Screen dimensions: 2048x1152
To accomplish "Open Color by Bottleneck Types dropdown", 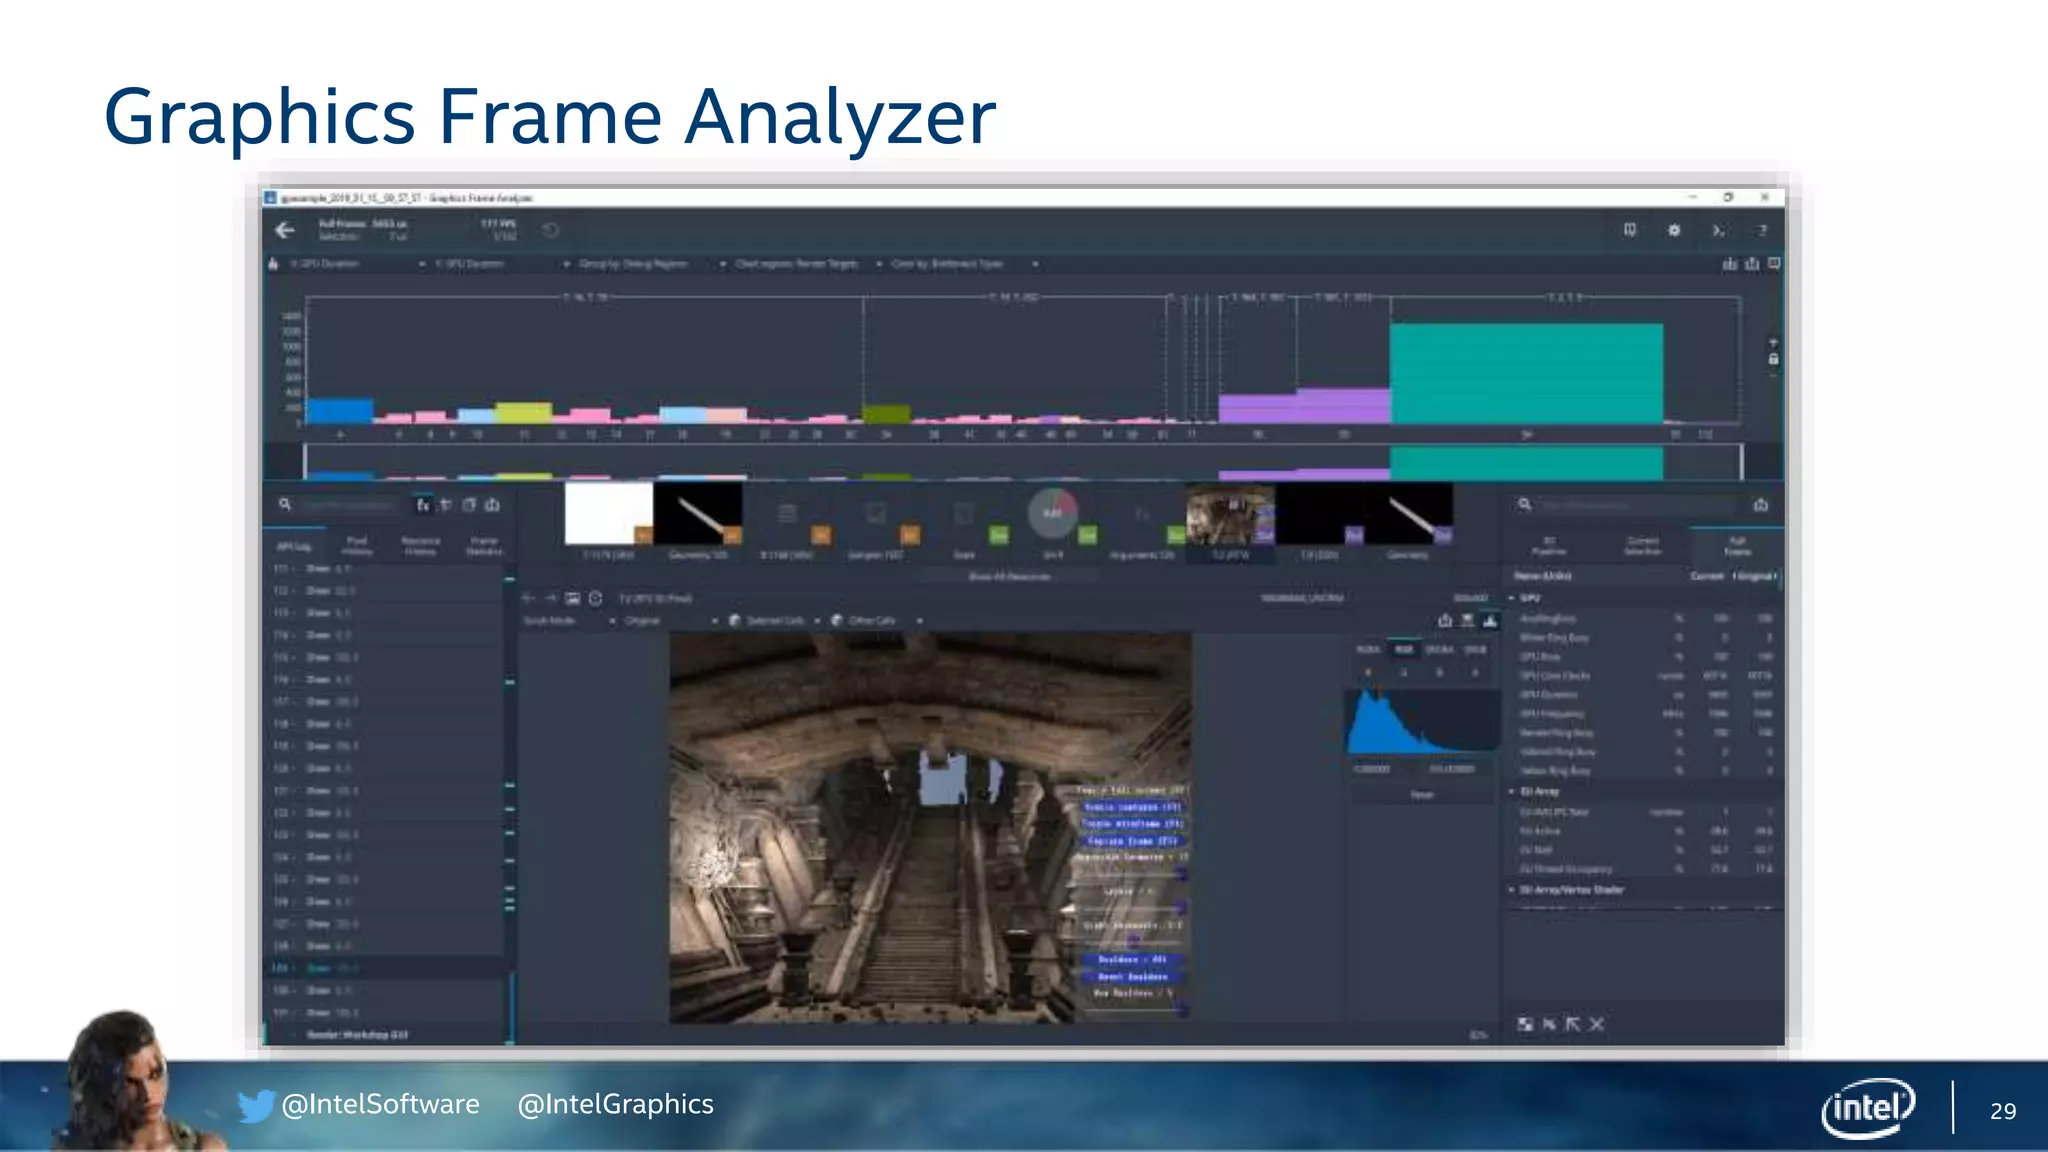I will point(965,264).
